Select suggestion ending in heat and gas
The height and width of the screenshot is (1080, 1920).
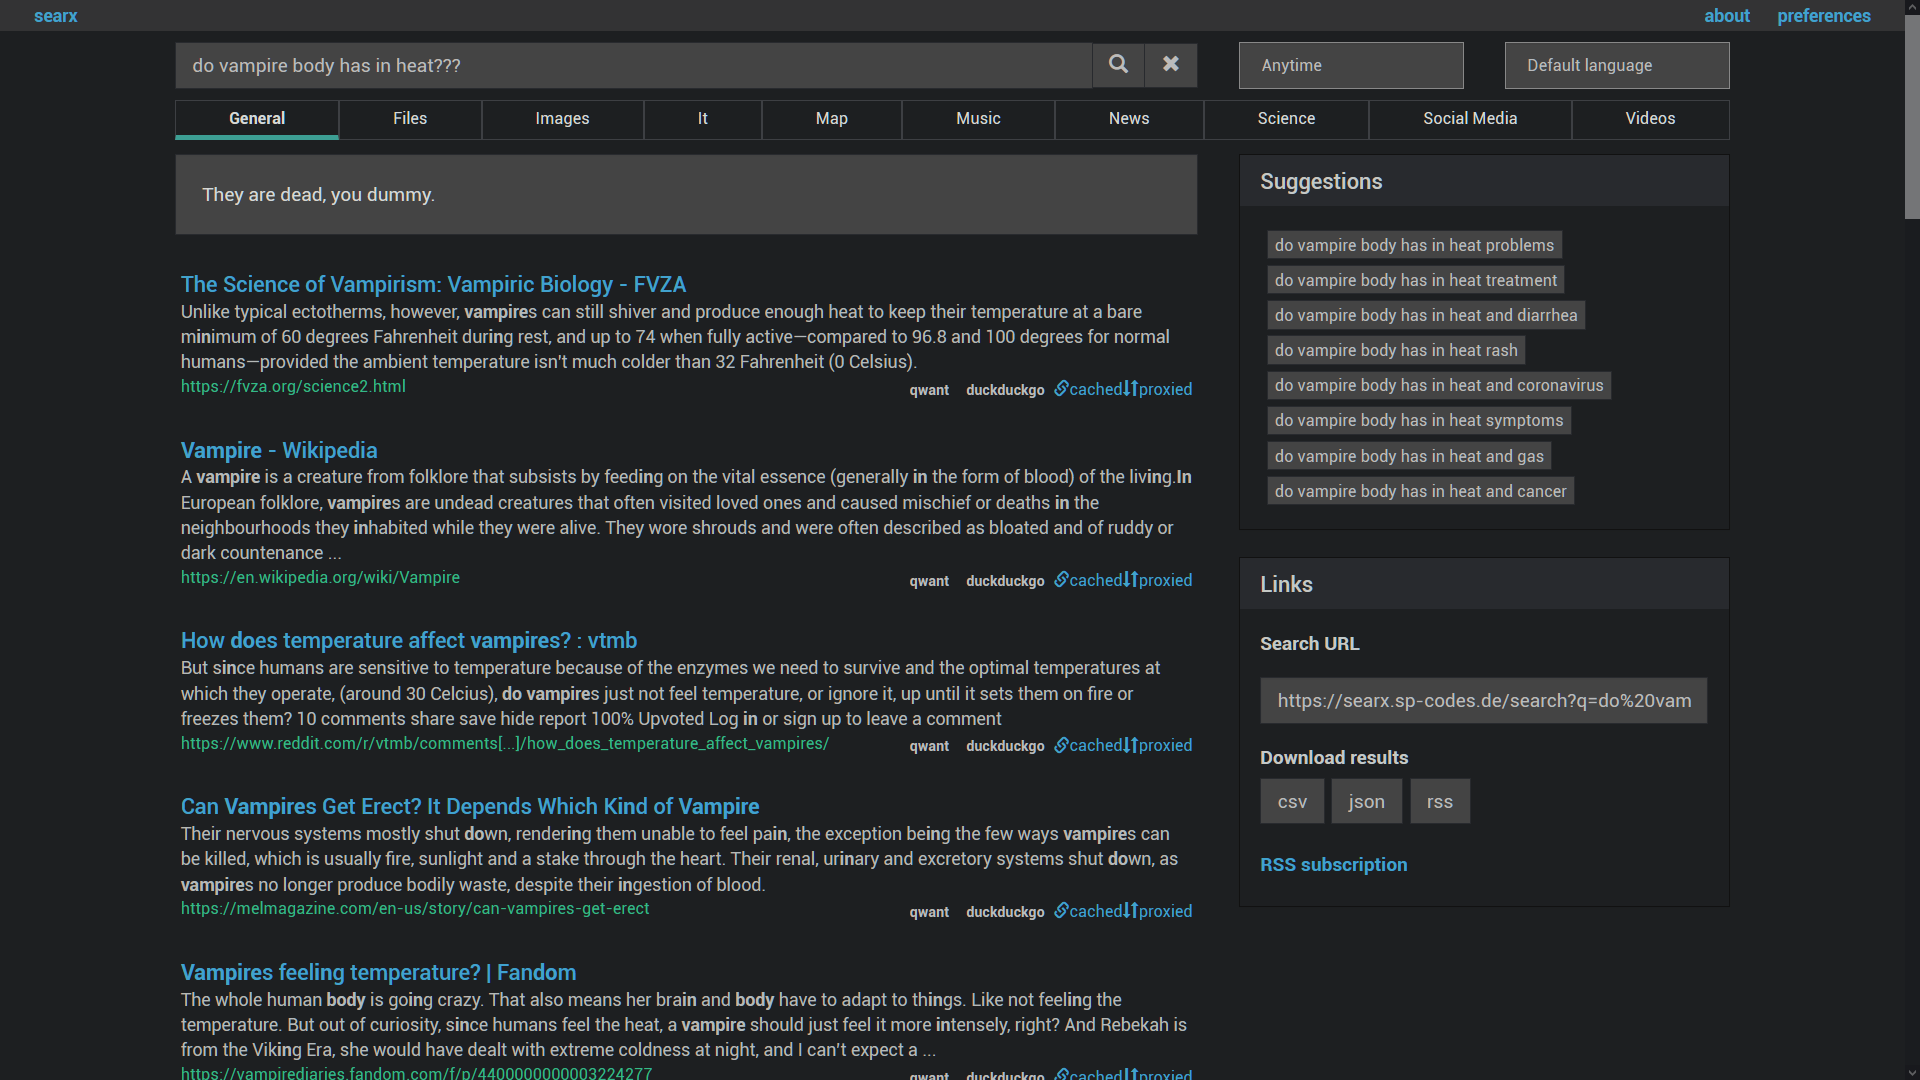pos(1409,457)
